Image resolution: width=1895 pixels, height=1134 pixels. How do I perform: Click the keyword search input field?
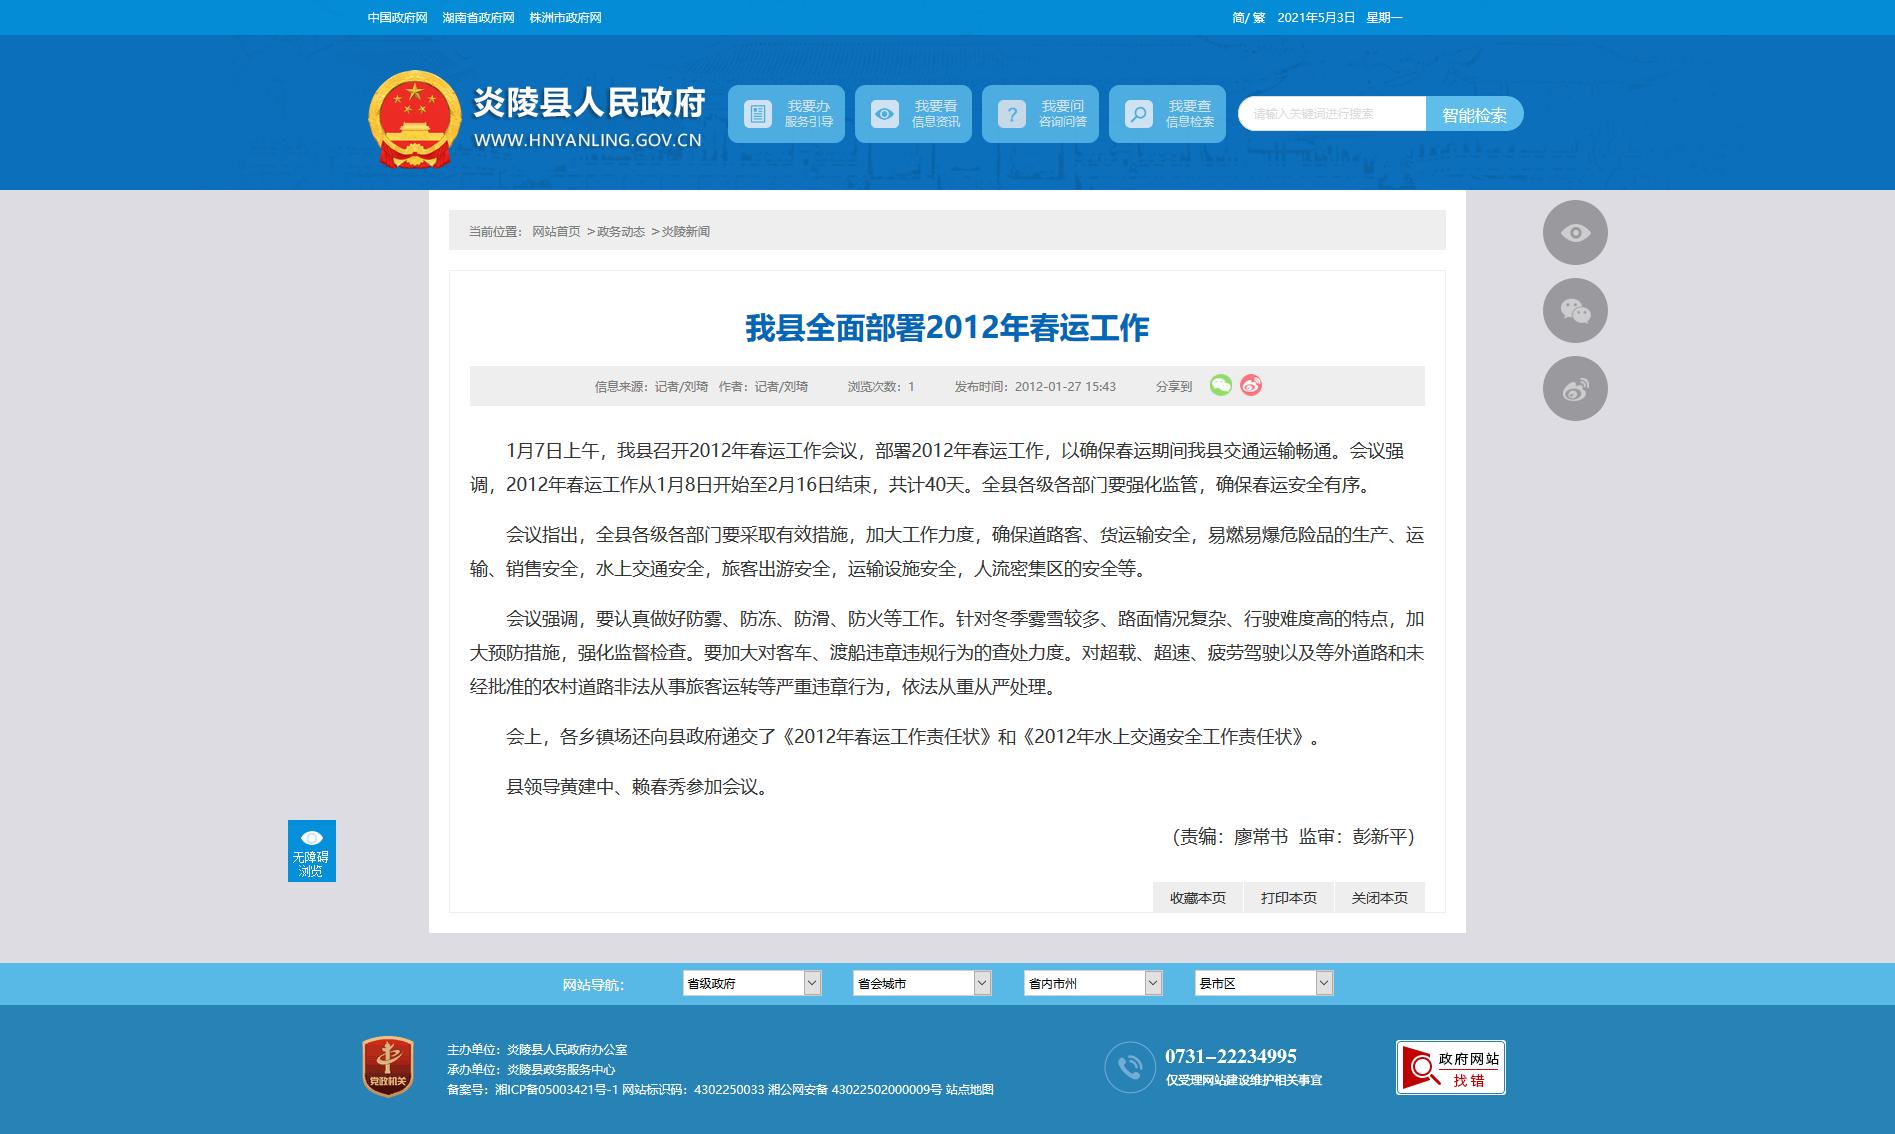pos(1331,114)
